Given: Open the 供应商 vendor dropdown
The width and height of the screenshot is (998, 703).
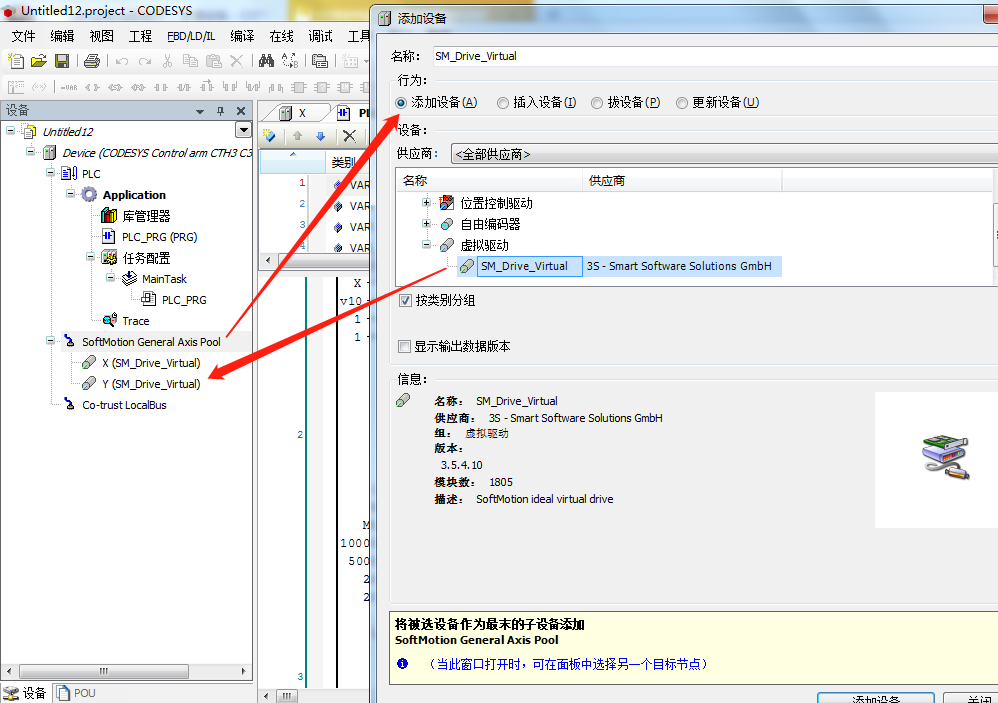Looking at the screenshot, I should click(724, 154).
